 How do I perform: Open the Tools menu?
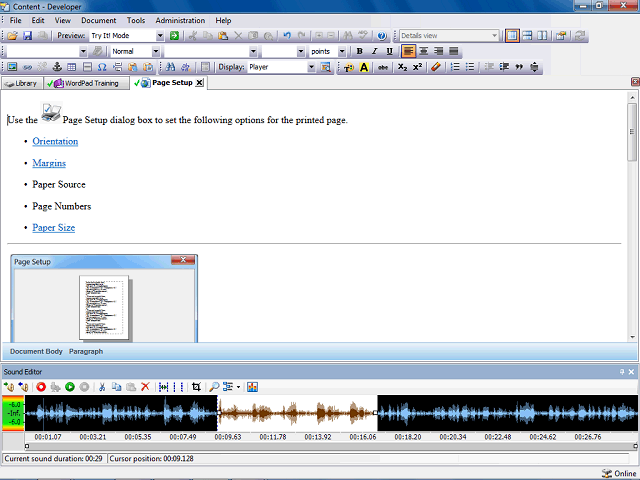pos(136,20)
